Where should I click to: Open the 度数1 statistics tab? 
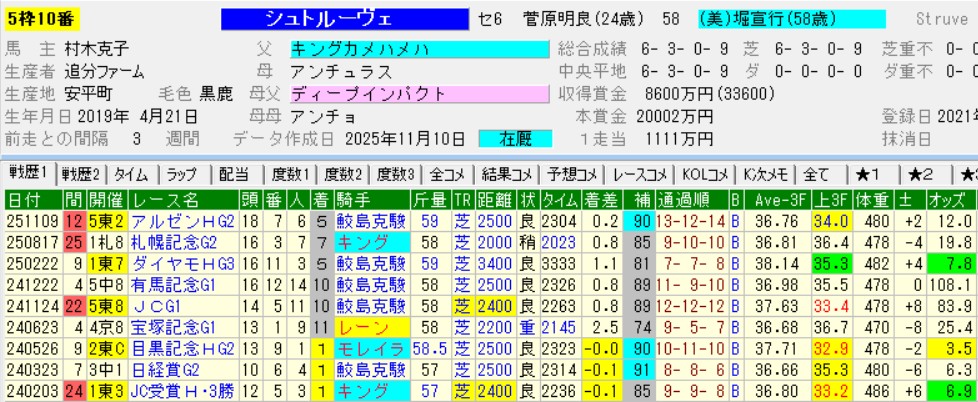[289, 173]
